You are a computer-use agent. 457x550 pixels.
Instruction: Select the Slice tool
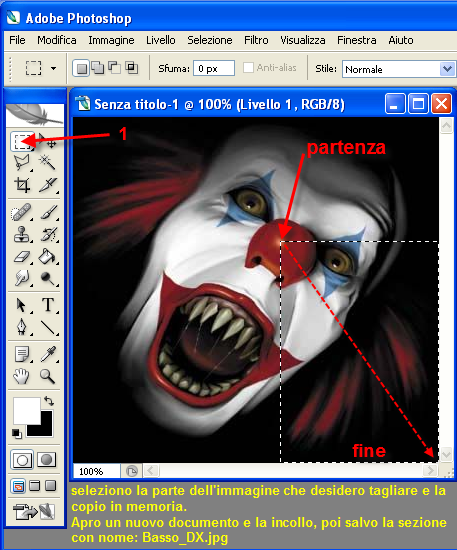pyautogui.click(x=47, y=185)
